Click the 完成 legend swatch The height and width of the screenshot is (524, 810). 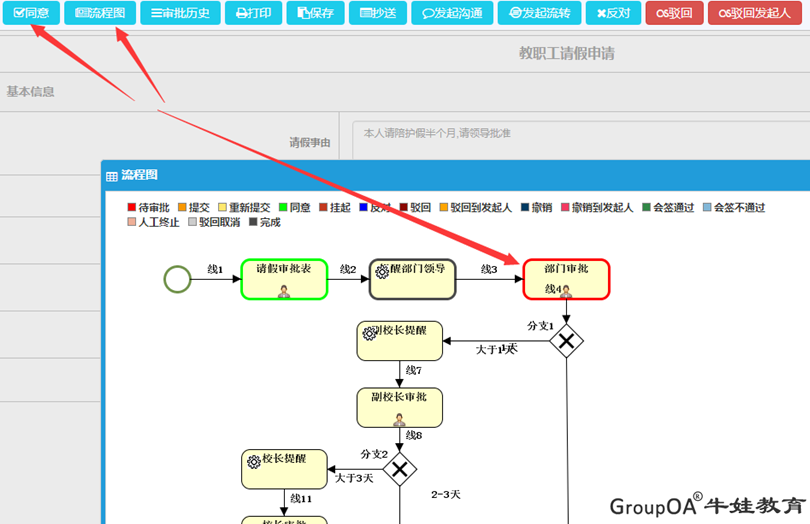(x=253, y=222)
